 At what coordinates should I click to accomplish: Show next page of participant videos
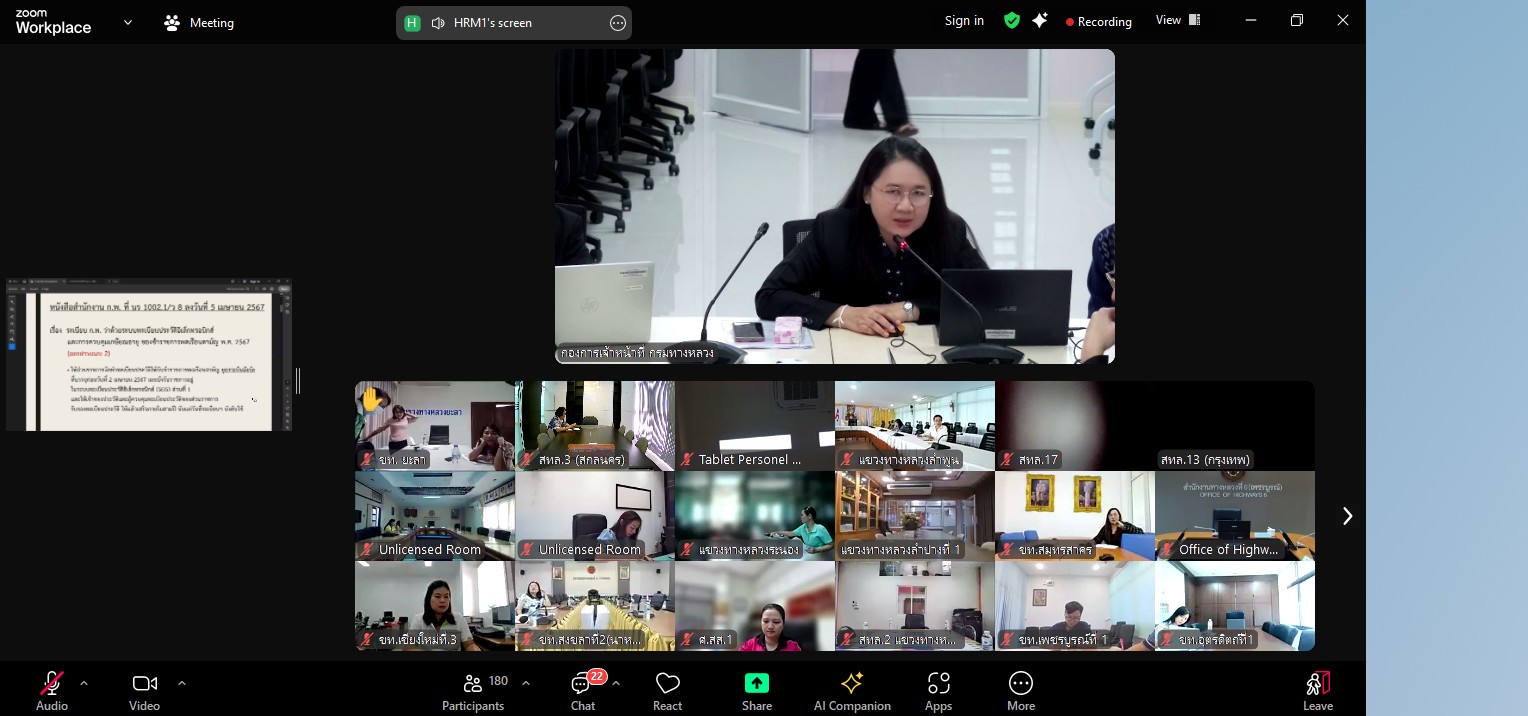(1347, 516)
